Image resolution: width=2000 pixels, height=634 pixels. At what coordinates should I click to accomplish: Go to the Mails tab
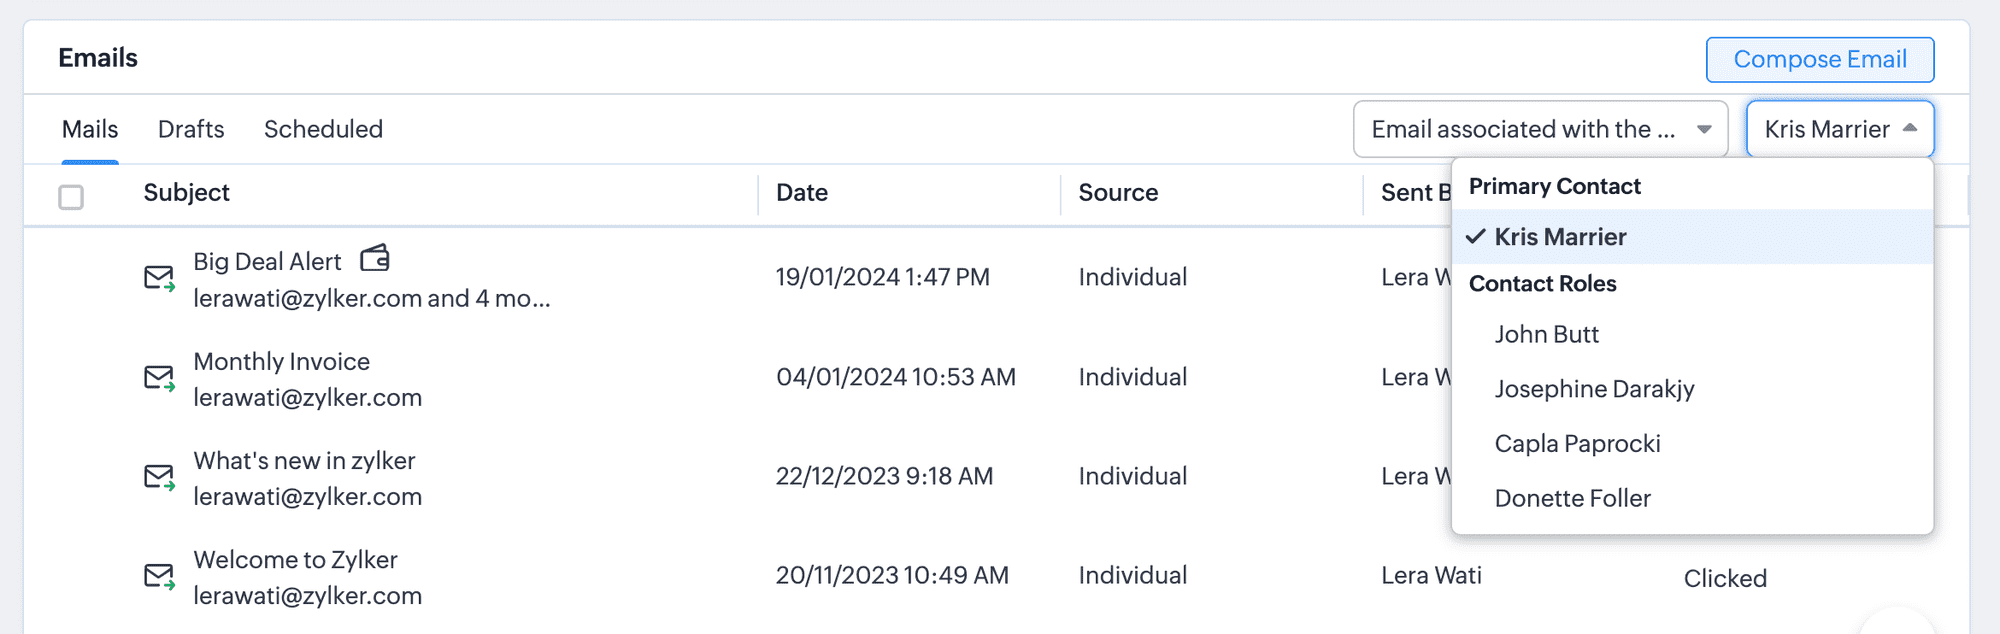(90, 129)
